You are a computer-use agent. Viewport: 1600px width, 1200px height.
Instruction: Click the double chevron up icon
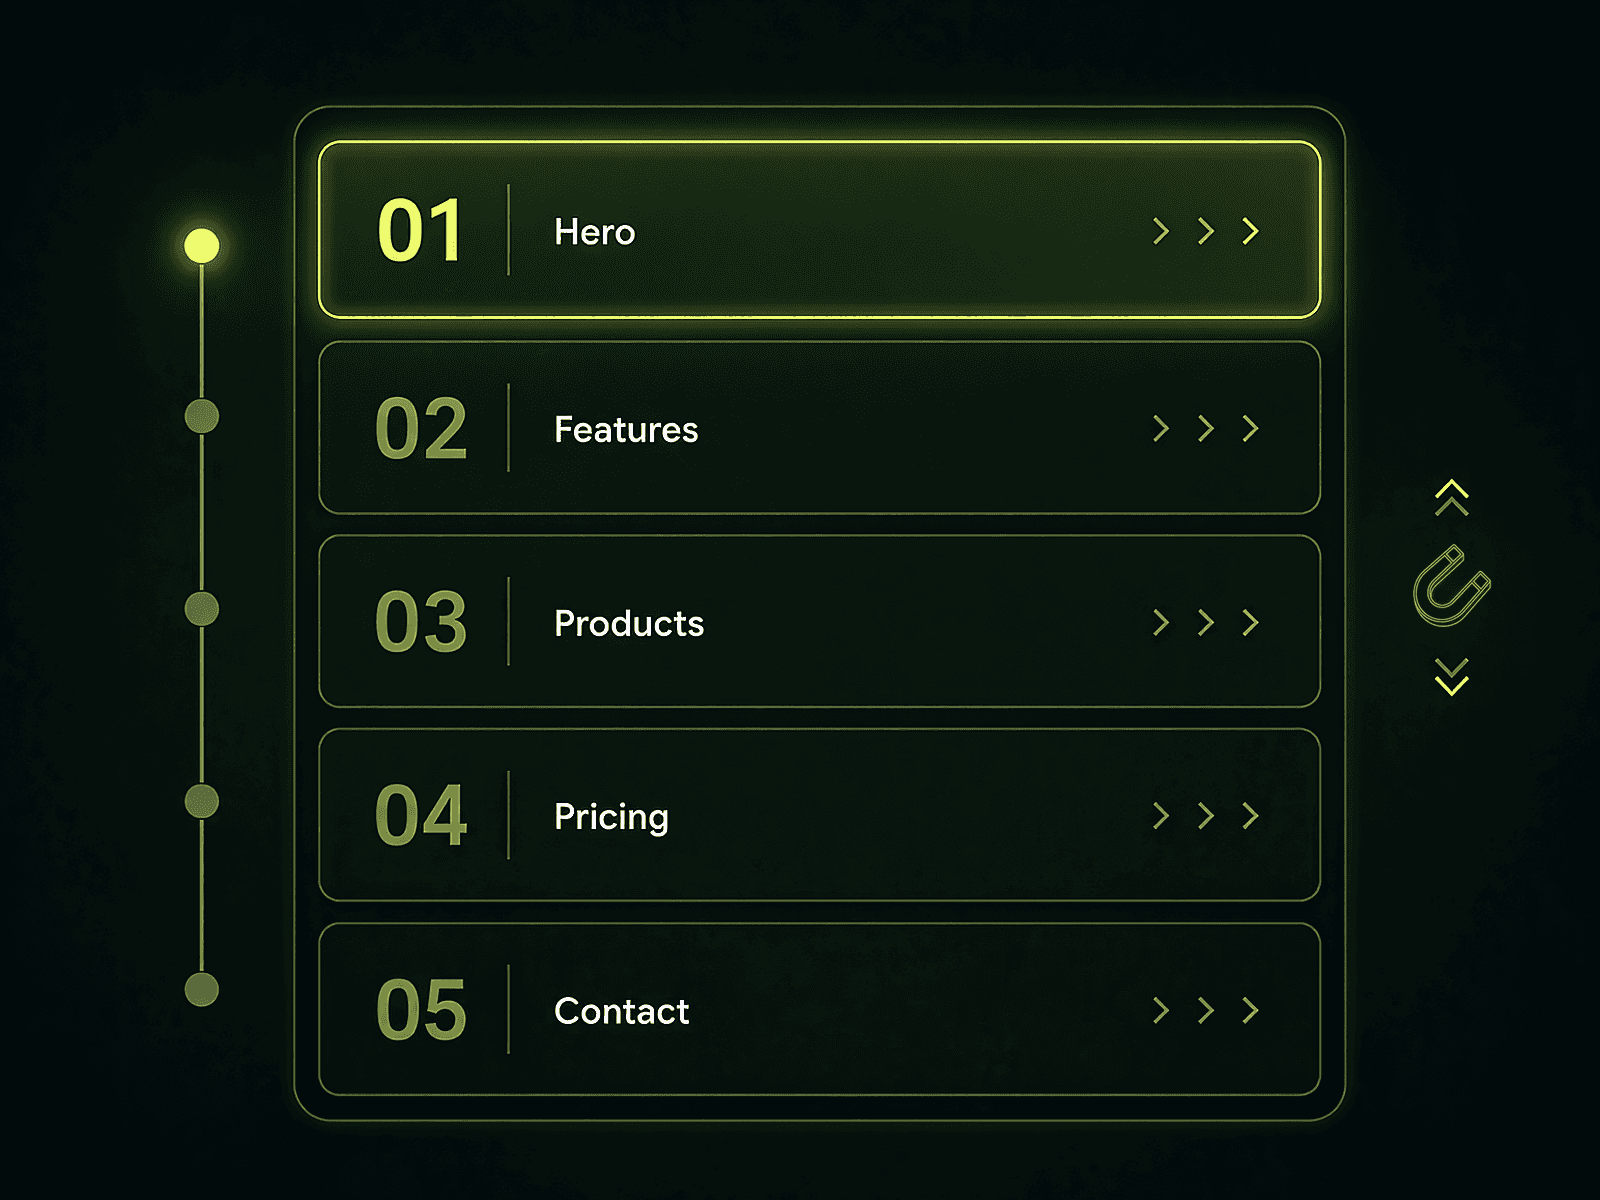[x=1452, y=498]
